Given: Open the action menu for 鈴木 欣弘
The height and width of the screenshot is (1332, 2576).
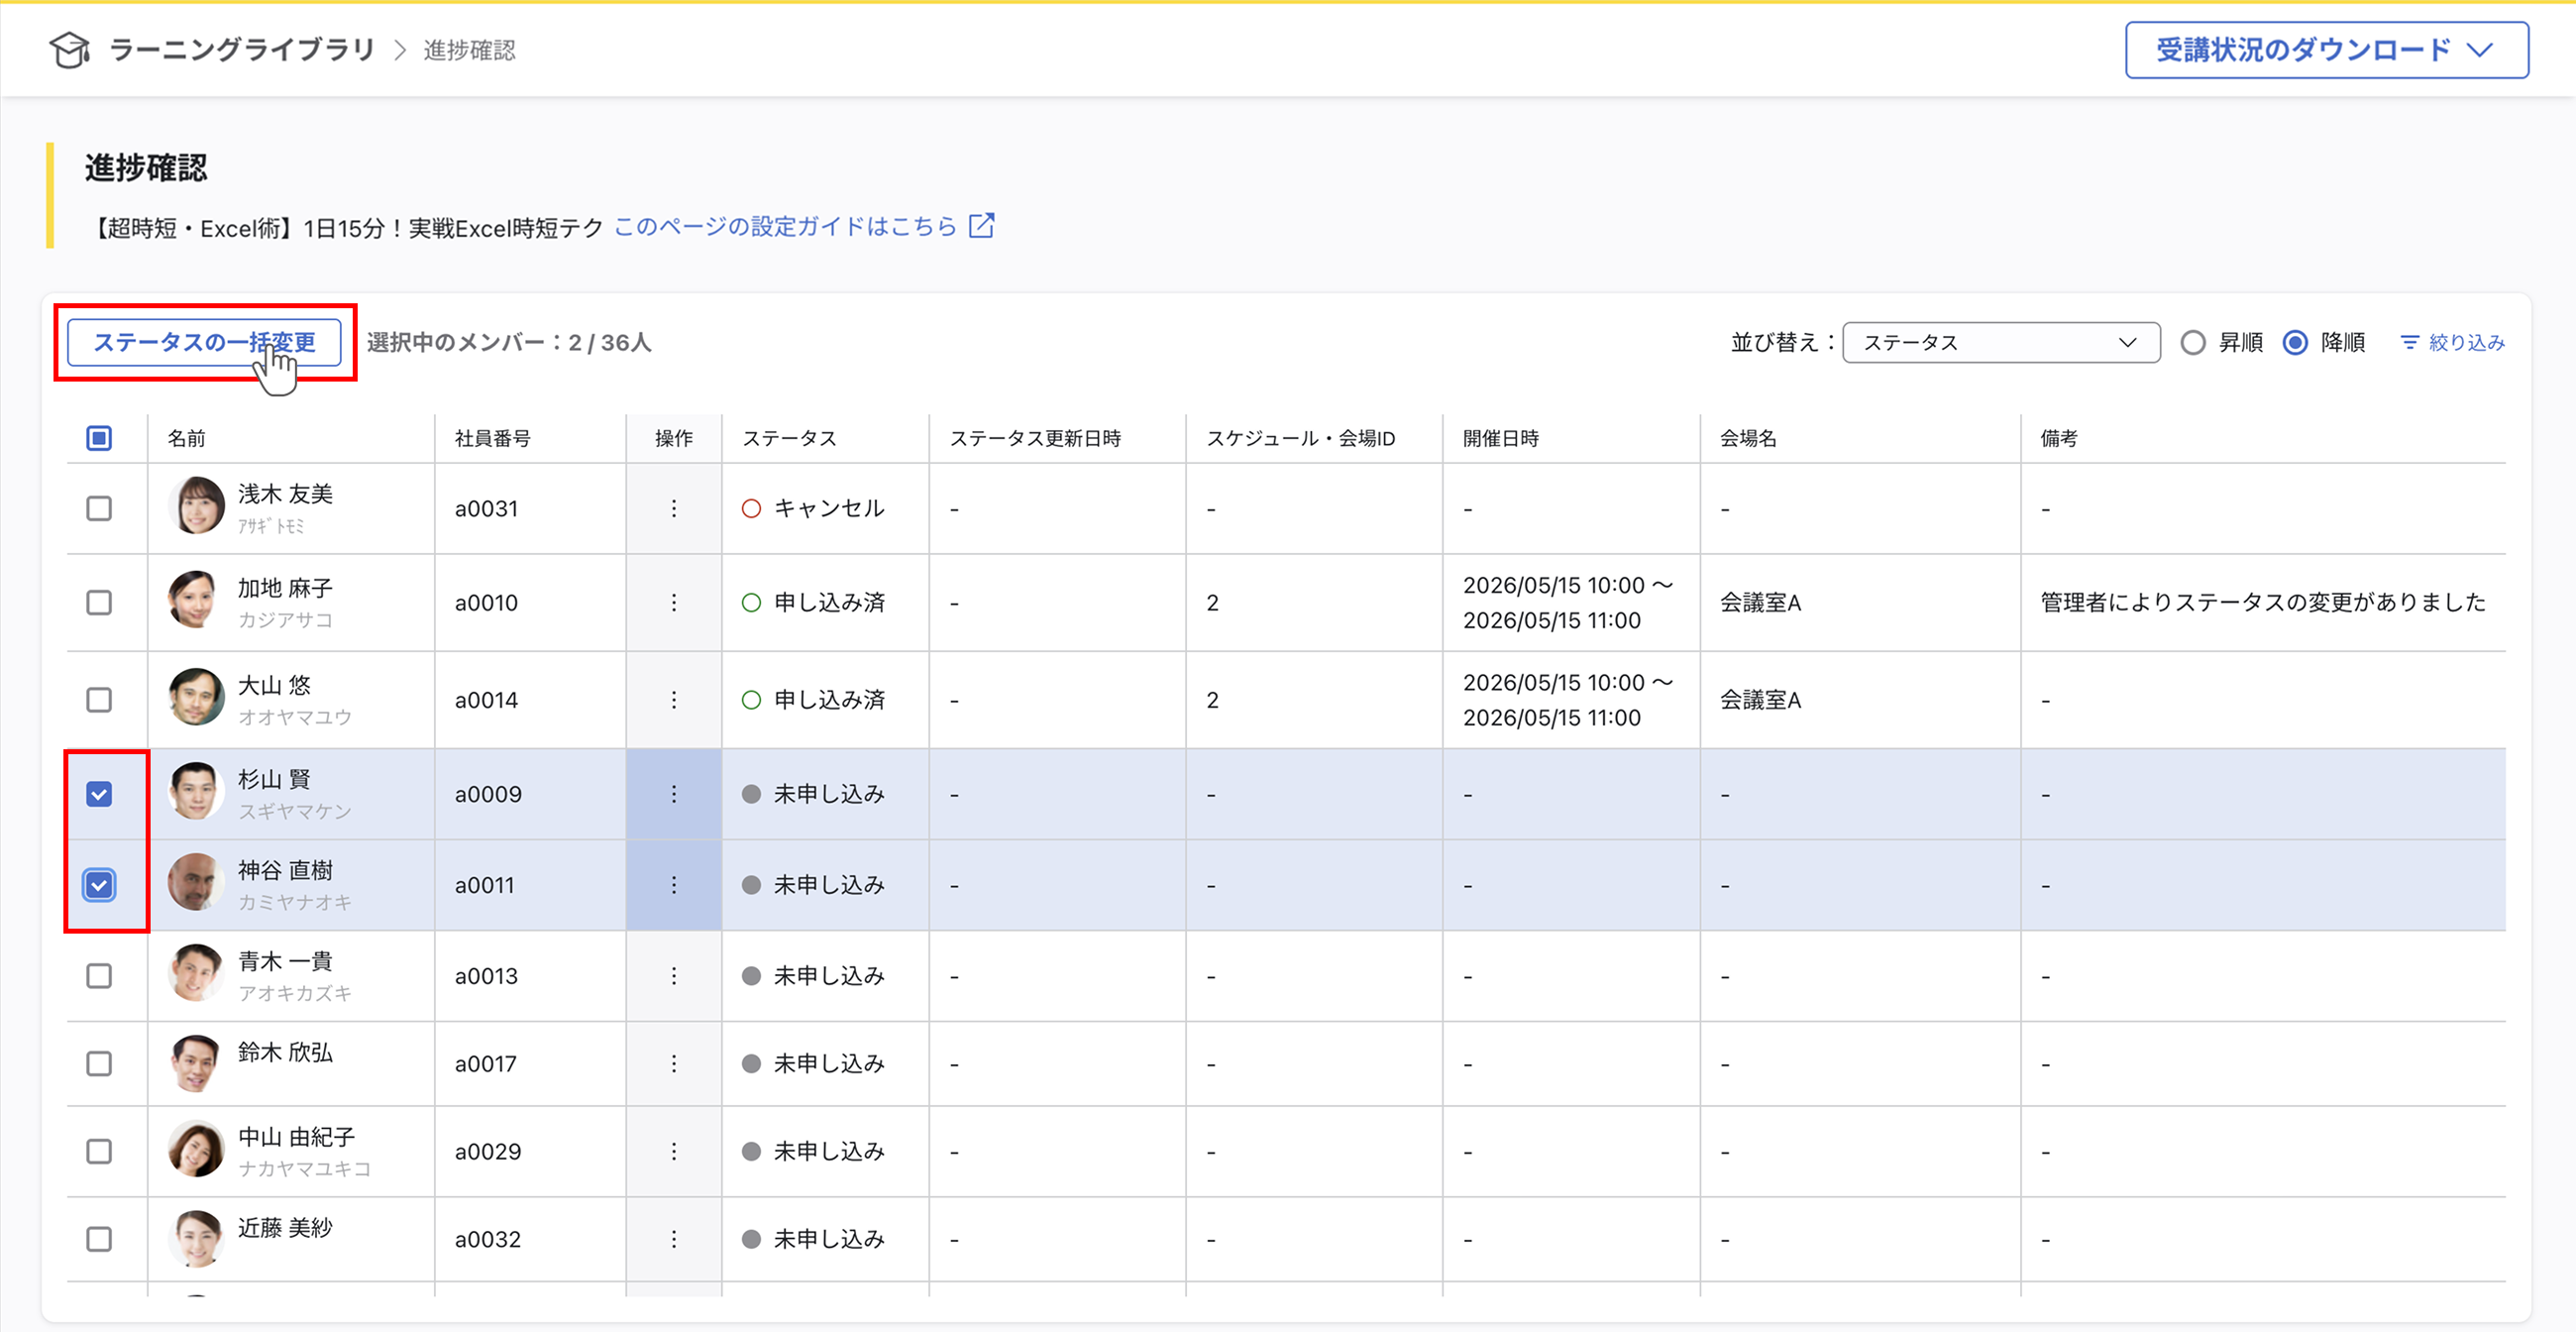Looking at the screenshot, I should (673, 1063).
